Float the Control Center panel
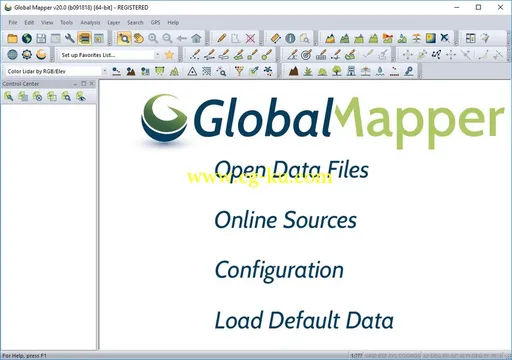512x360 pixels. pos(84,84)
